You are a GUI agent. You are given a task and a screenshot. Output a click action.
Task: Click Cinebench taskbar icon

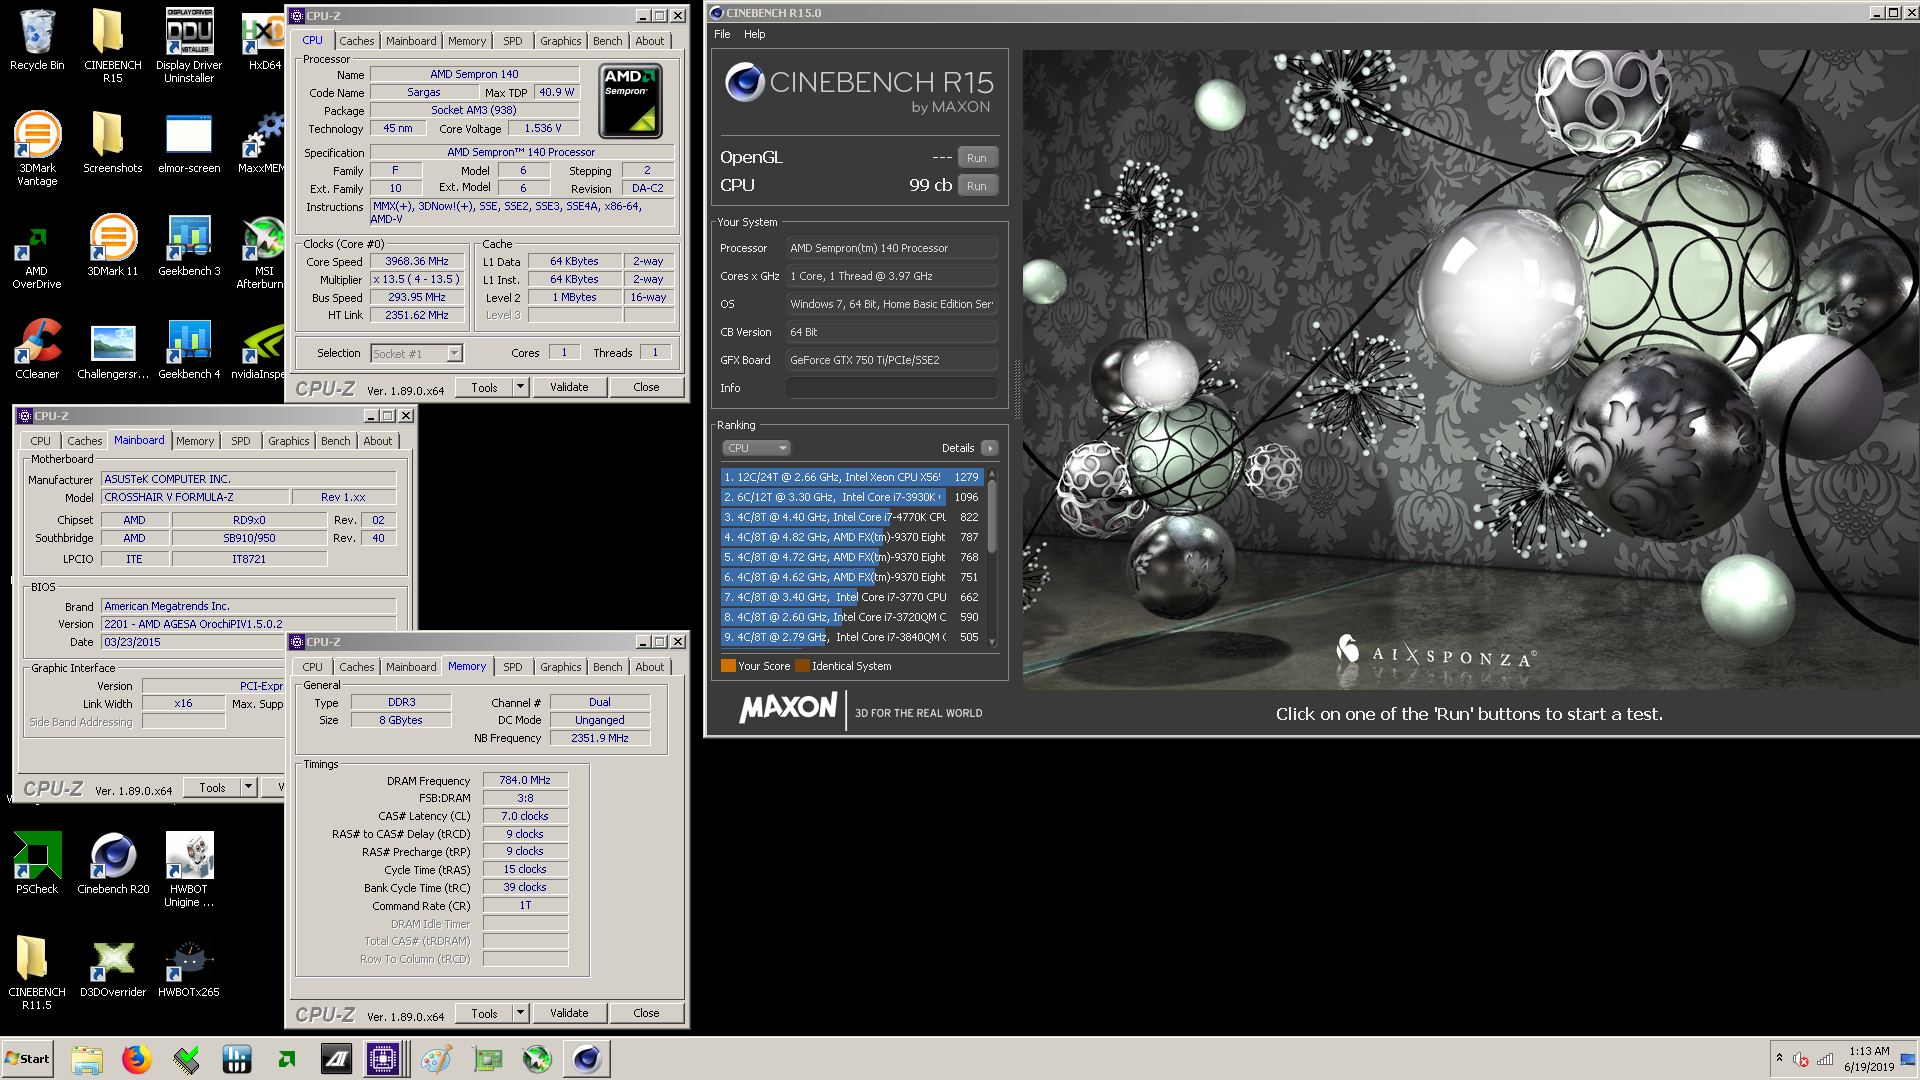pos(587,1059)
